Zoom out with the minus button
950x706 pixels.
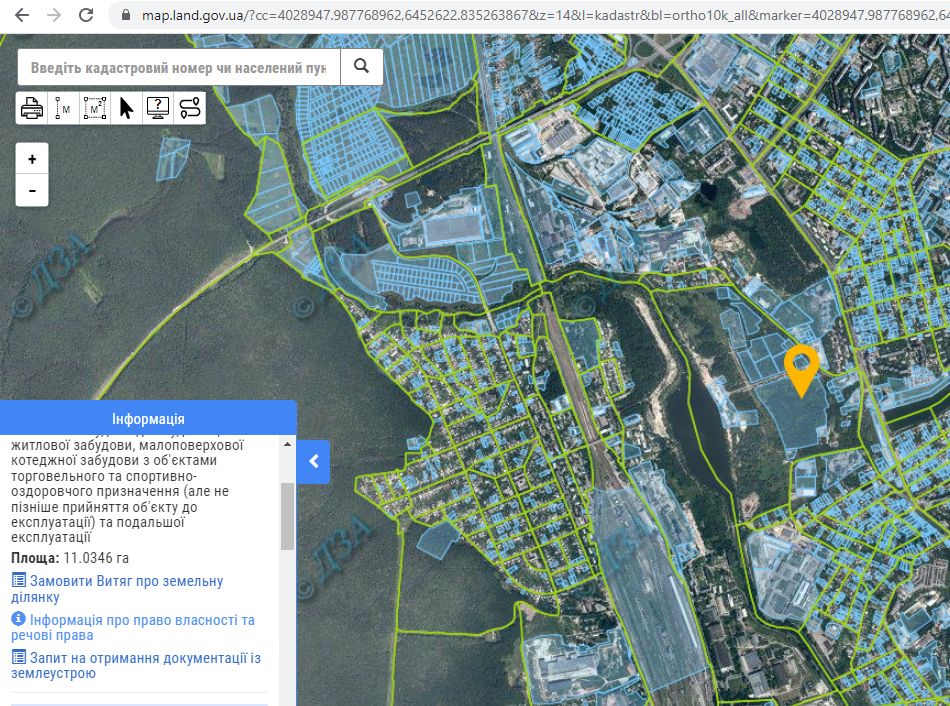click(32, 191)
